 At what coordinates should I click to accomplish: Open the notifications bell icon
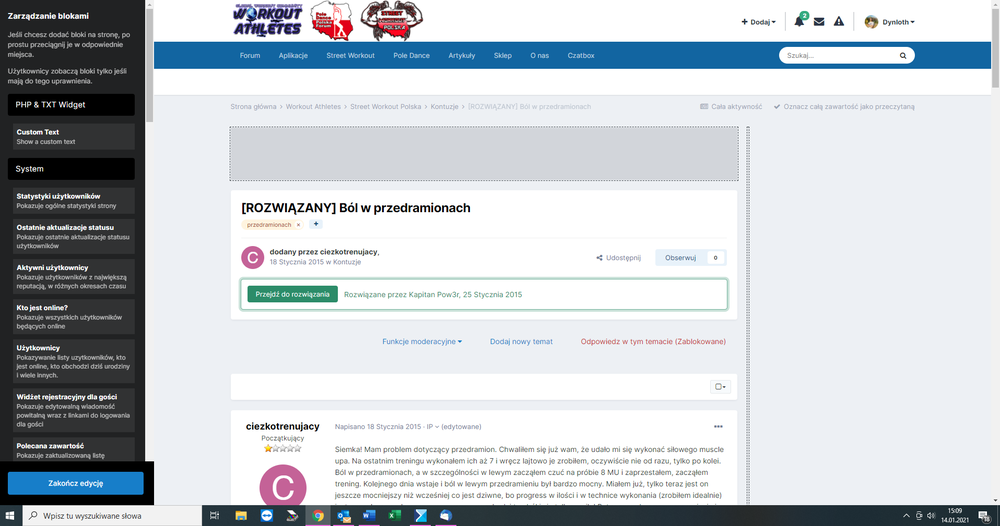(799, 22)
